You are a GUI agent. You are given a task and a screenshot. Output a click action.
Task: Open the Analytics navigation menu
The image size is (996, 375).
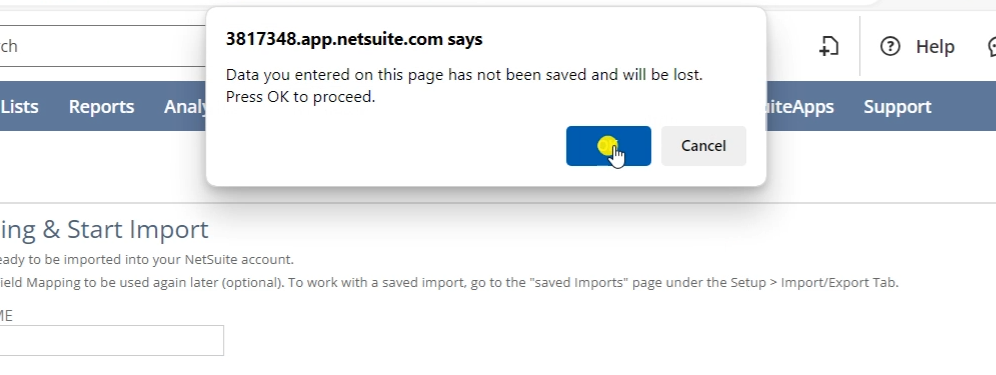(x=185, y=106)
